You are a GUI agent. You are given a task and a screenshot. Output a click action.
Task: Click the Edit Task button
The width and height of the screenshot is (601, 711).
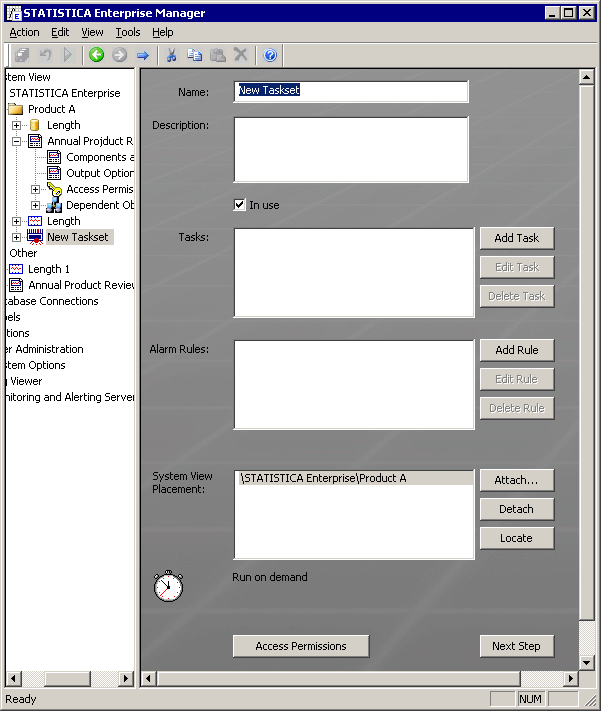coord(517,267)
